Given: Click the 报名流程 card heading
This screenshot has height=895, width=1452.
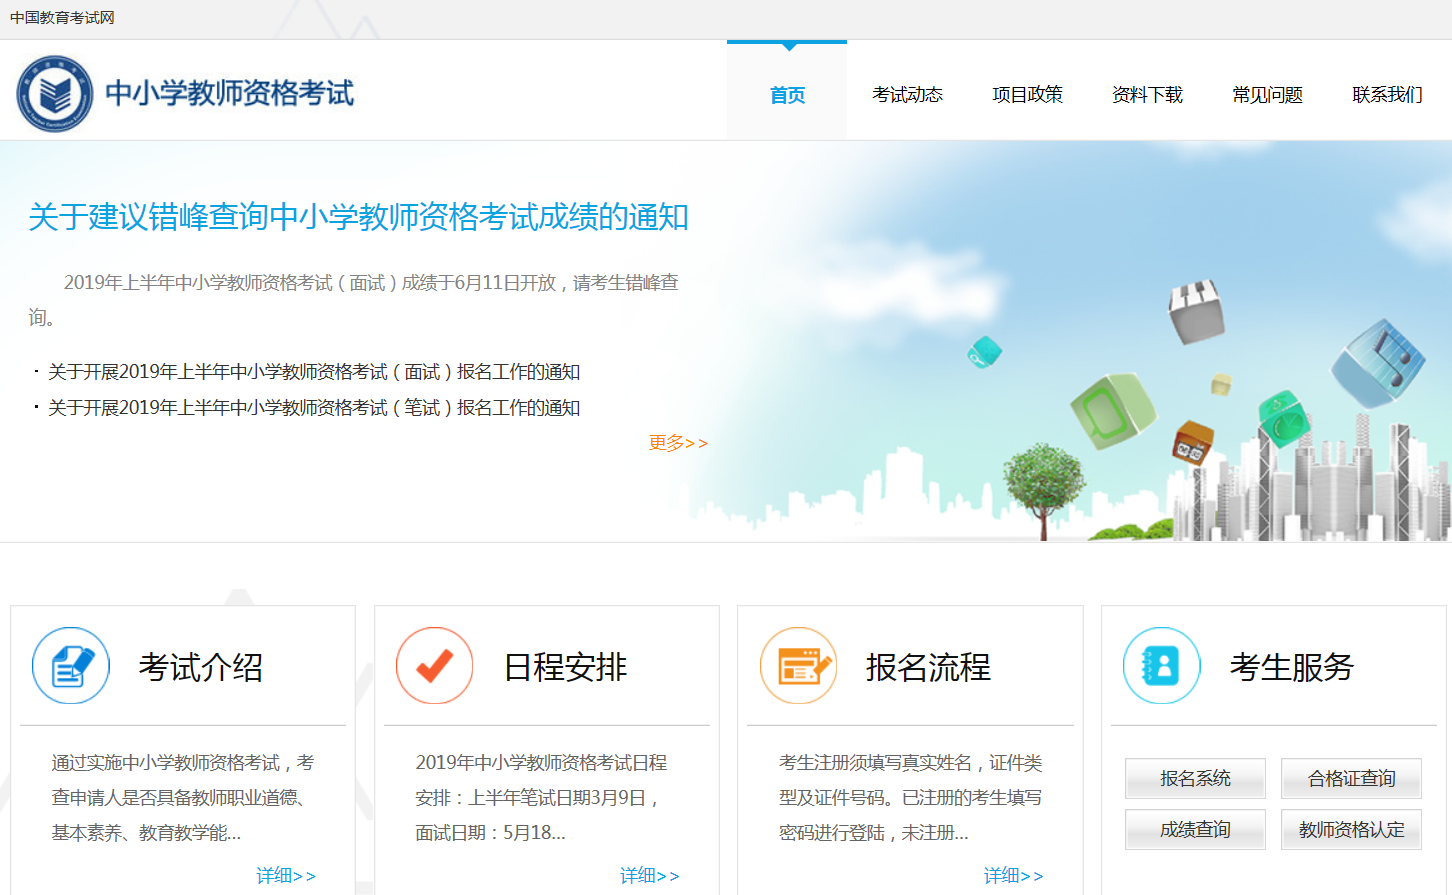Looking at the screenshot, I should [x=928, y=667].
